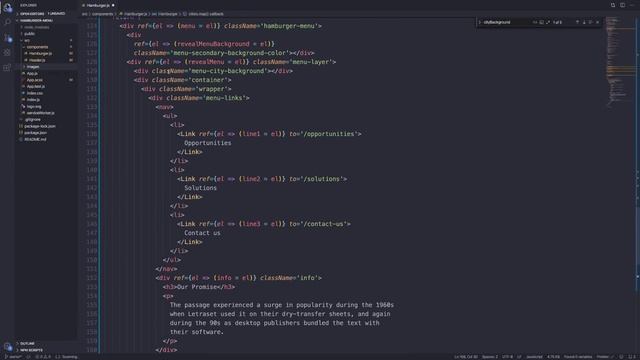Open the editor More Actions menu
This screenshot has width=640, height=360.
click(x=632, y=5)
